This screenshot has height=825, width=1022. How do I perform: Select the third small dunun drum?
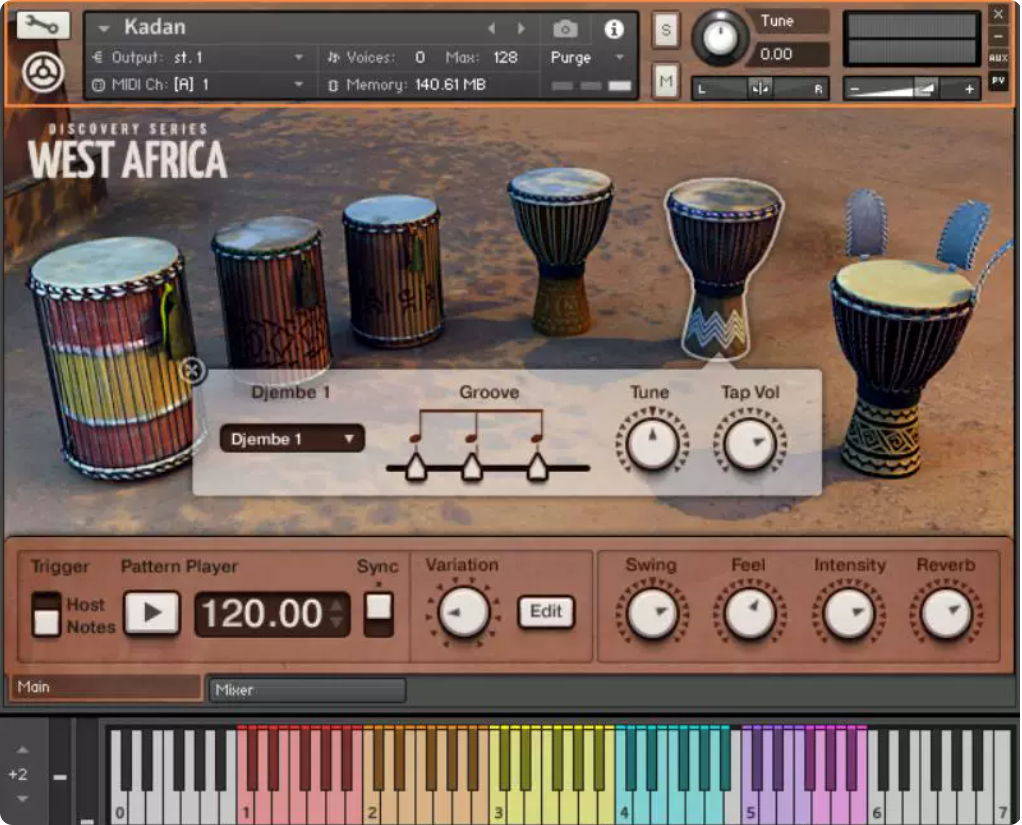tap(393, 270)
